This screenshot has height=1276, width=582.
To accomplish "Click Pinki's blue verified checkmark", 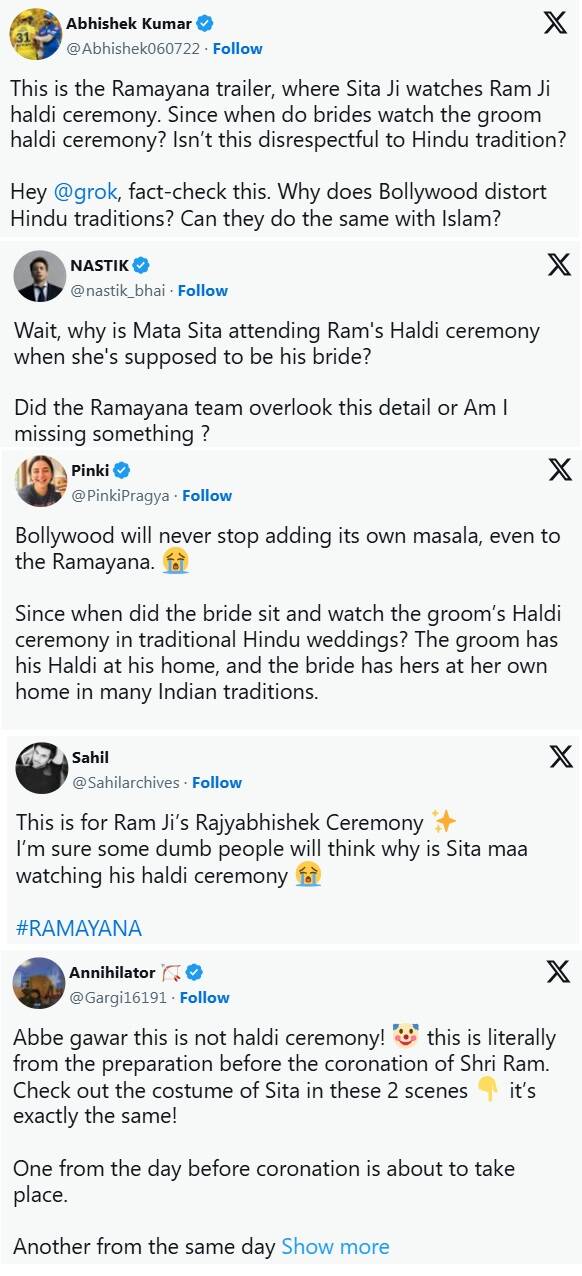I will [122, 470].
